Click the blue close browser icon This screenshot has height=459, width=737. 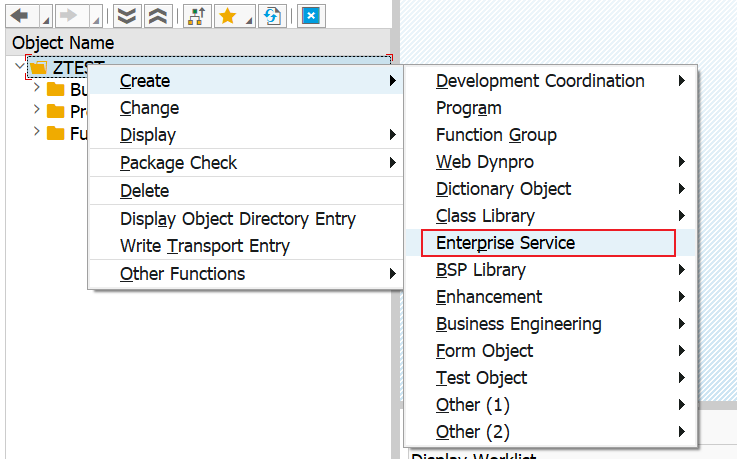(x=311, y=16)
